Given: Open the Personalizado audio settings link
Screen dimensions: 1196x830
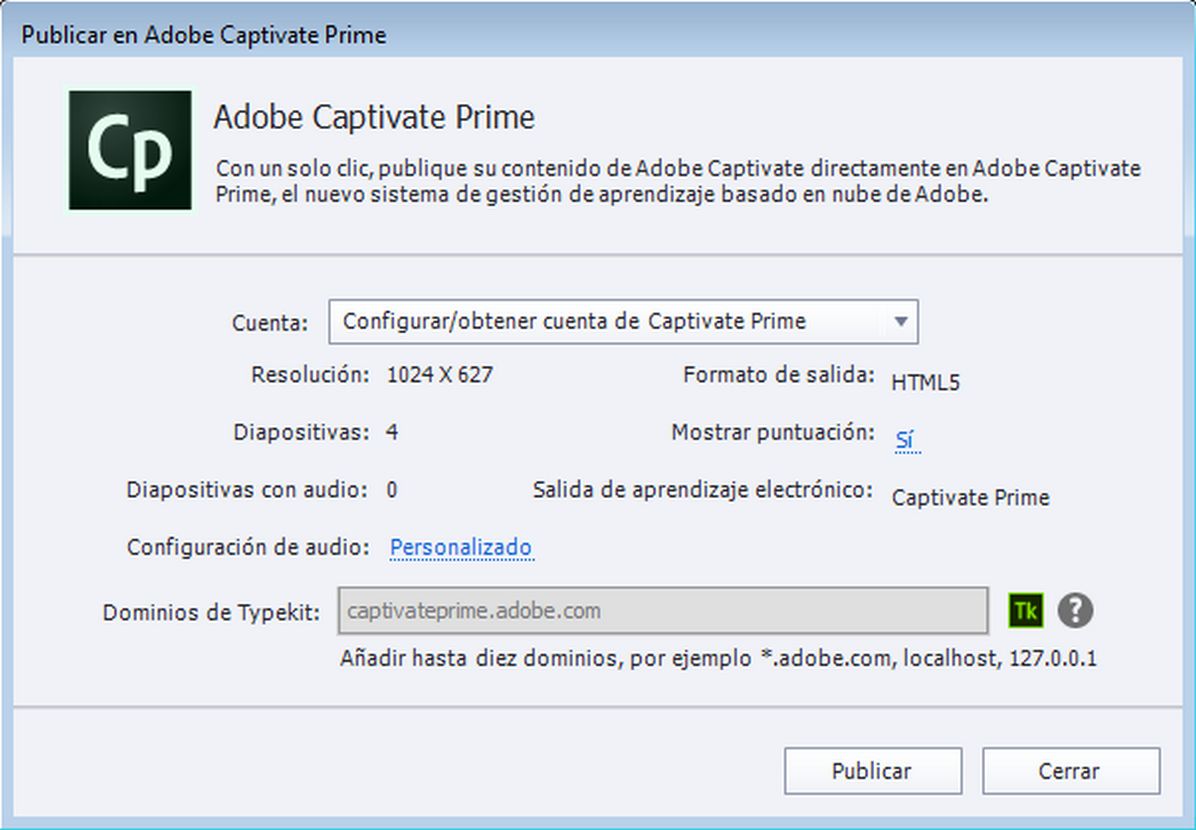Looking at the screenshot, I should click(x=461, y=547).
